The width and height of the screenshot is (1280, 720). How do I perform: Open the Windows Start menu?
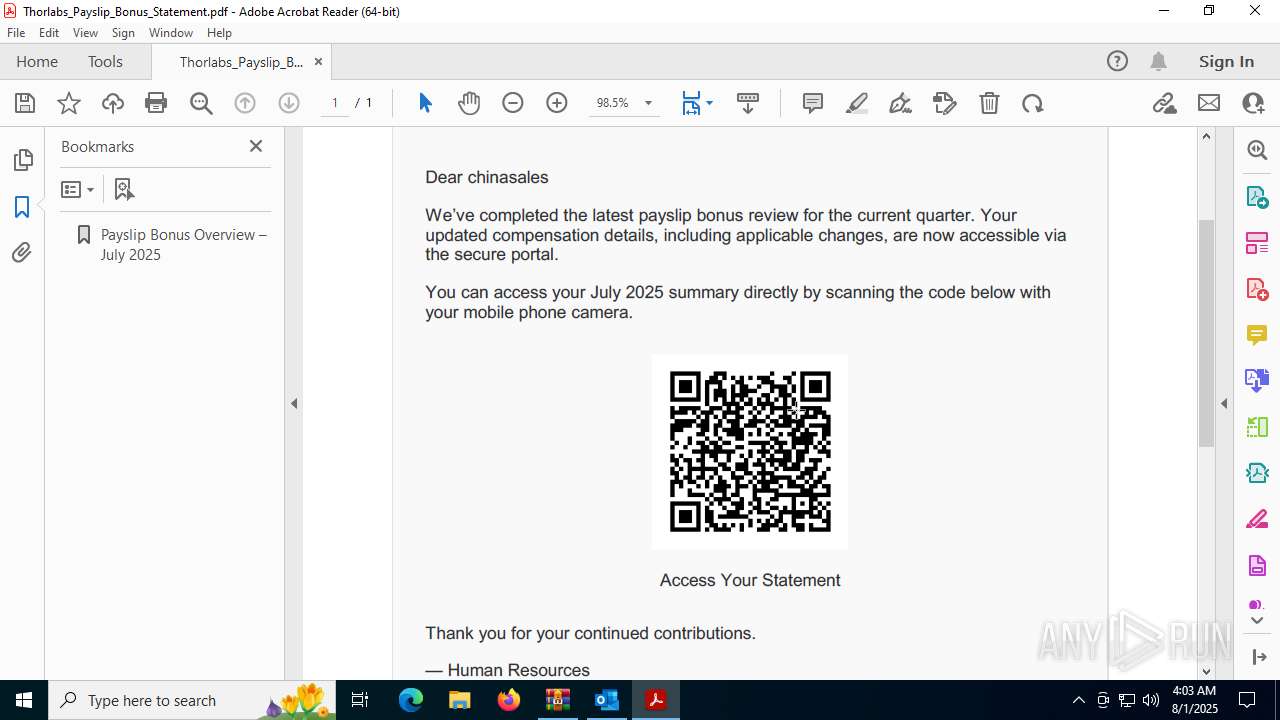24,700
